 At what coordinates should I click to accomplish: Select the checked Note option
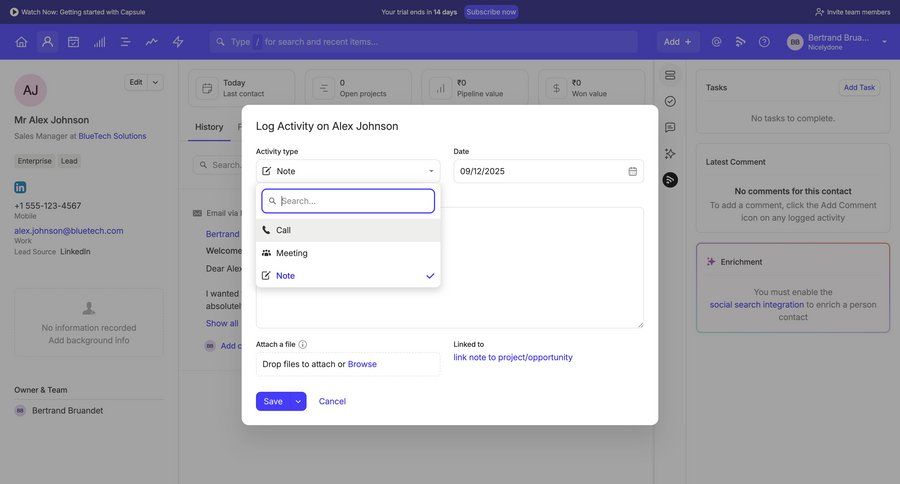click(348, 276)
